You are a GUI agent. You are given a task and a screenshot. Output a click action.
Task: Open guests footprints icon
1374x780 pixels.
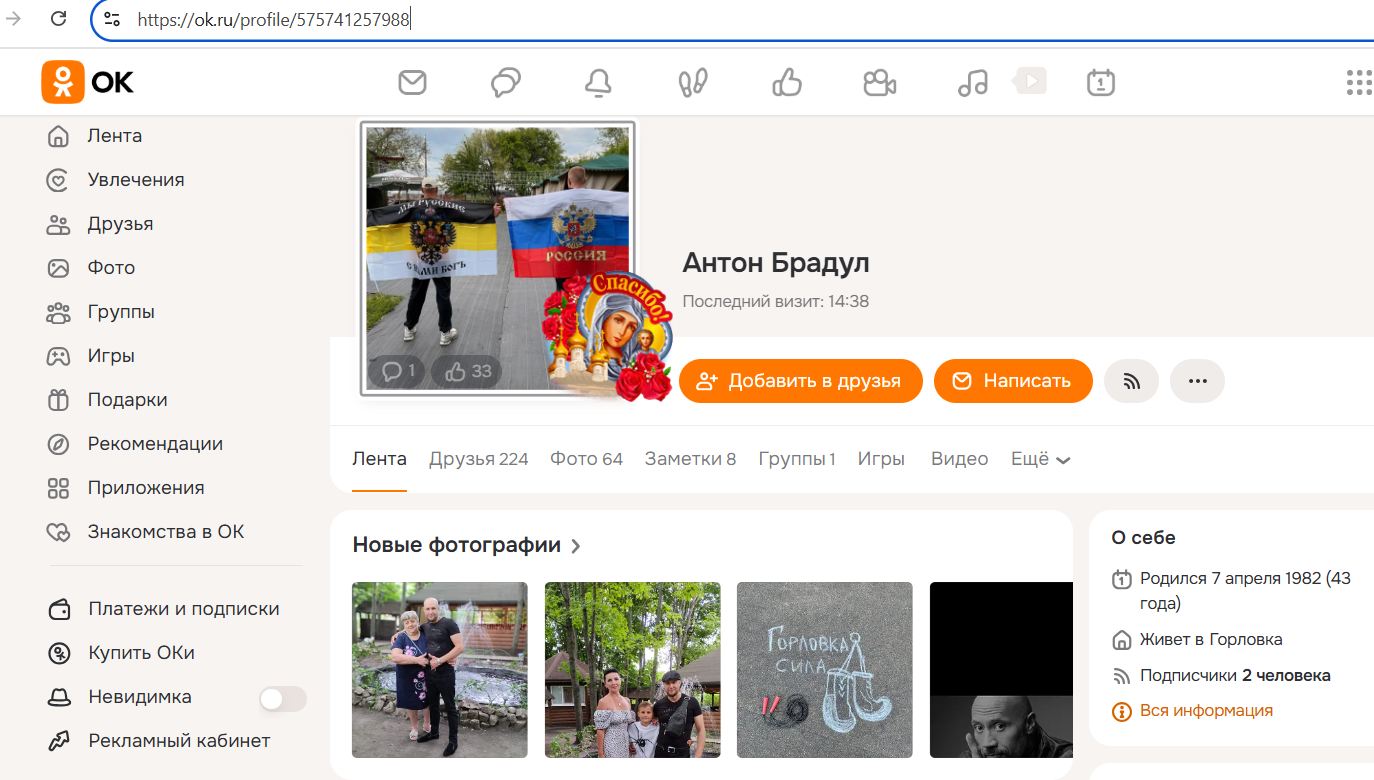pos(693,82)
